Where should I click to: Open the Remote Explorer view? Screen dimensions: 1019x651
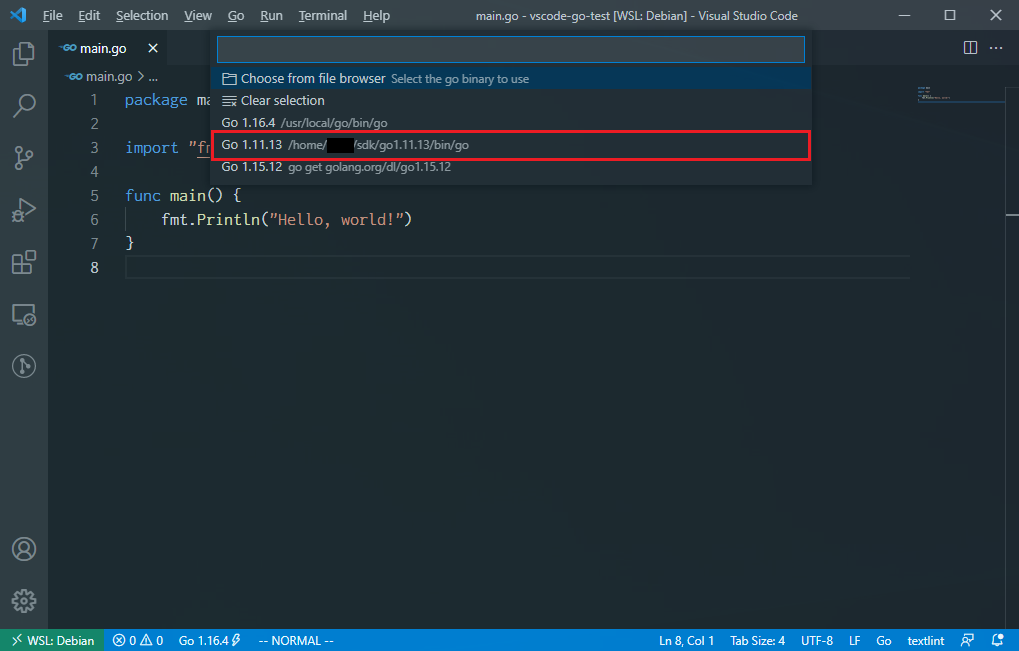click(23, 314)
